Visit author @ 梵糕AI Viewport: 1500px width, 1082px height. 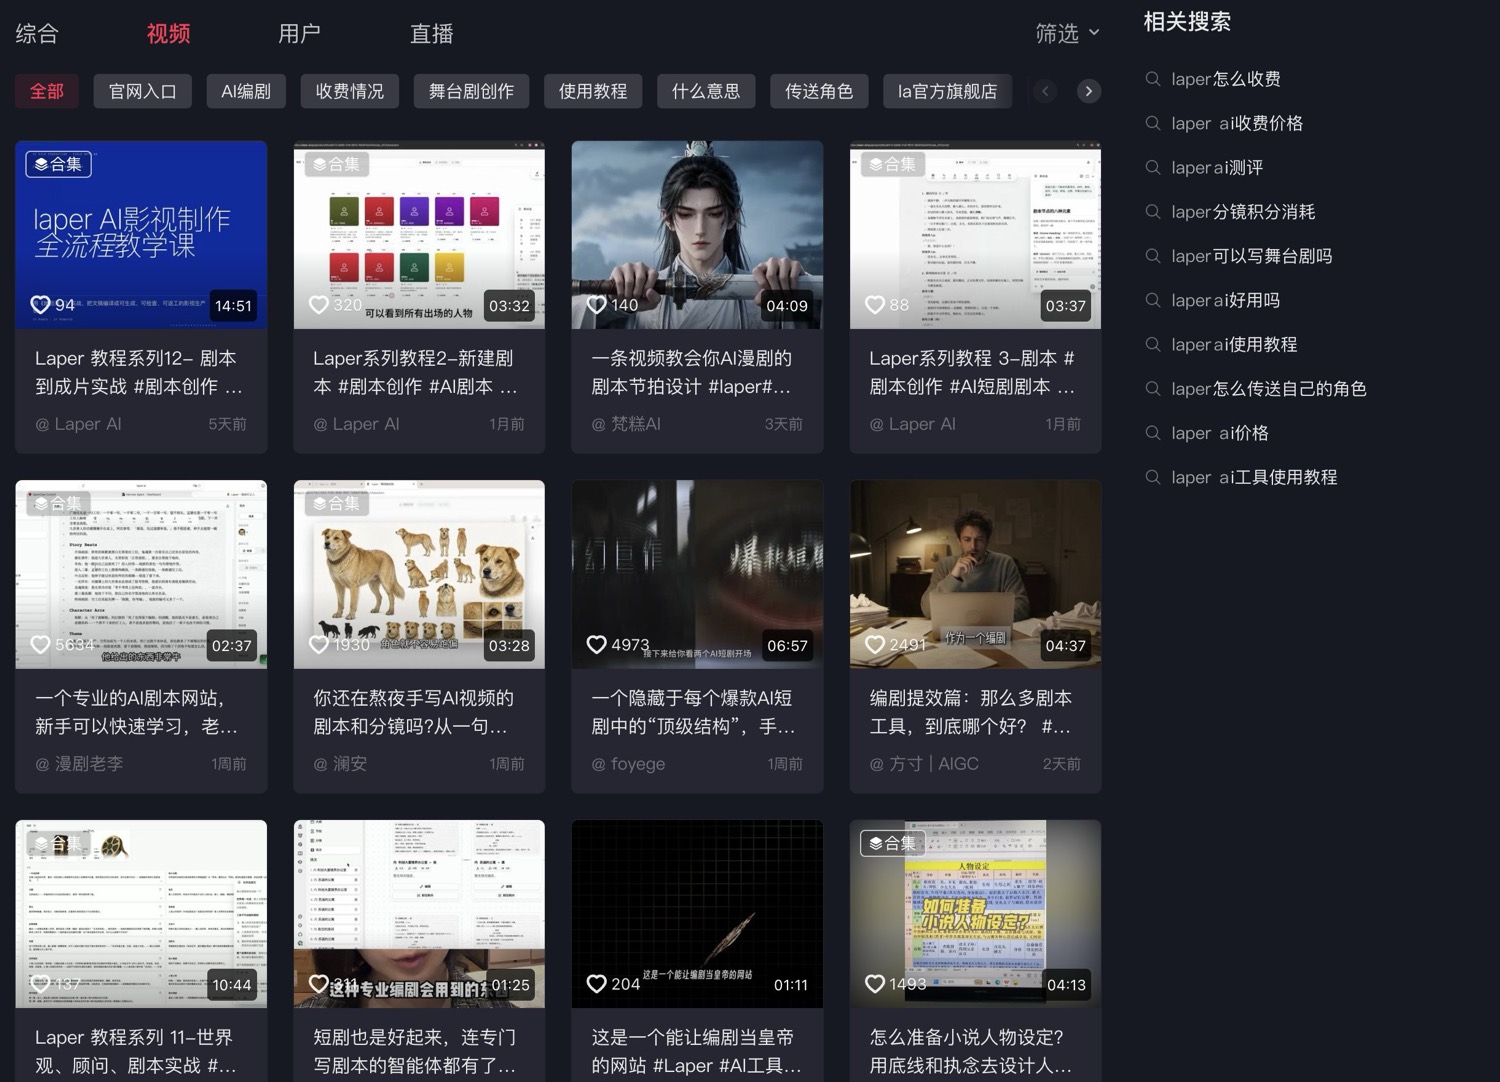[626, 424]
